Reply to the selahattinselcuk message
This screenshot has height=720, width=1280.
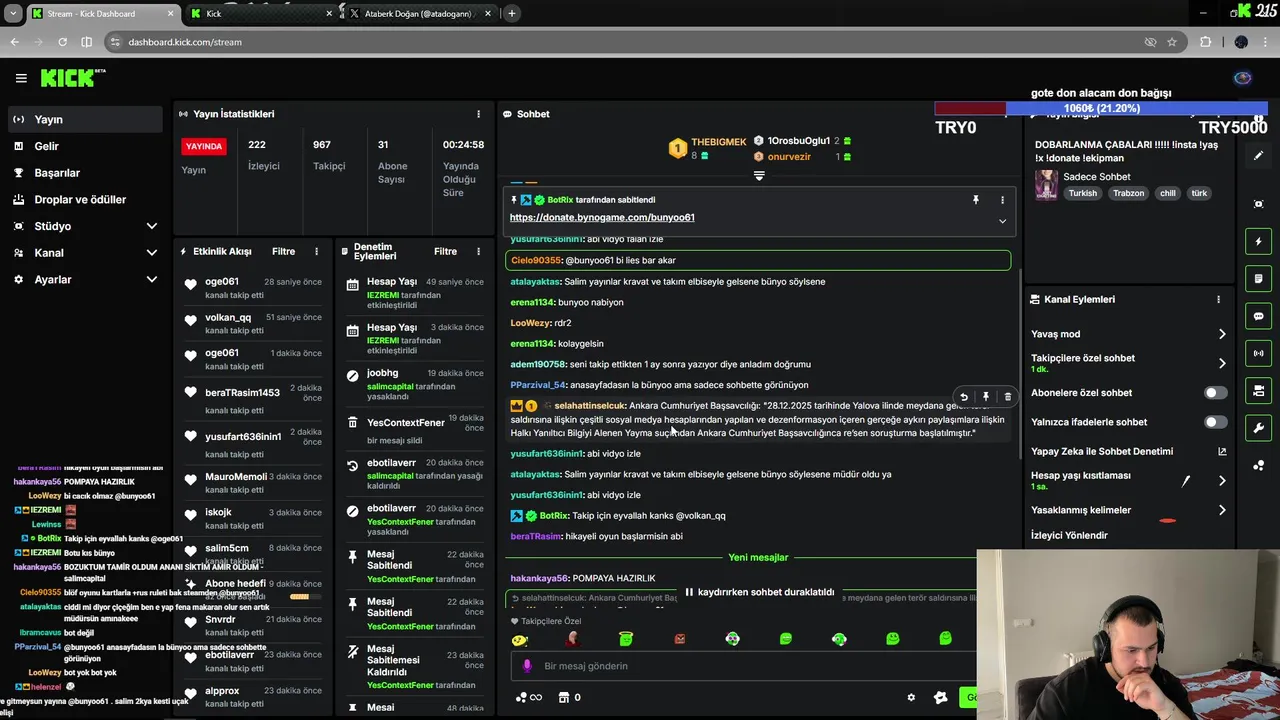point(964,397)
